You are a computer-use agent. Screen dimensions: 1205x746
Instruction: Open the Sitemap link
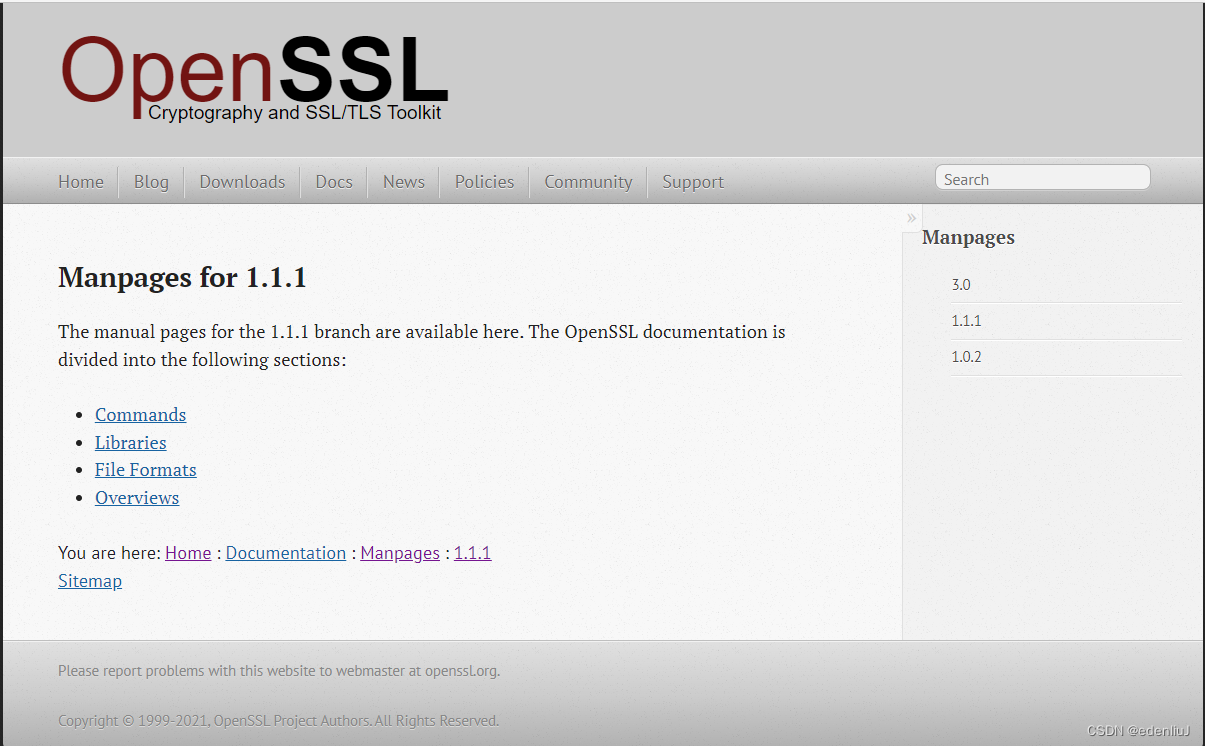[90, 581]
